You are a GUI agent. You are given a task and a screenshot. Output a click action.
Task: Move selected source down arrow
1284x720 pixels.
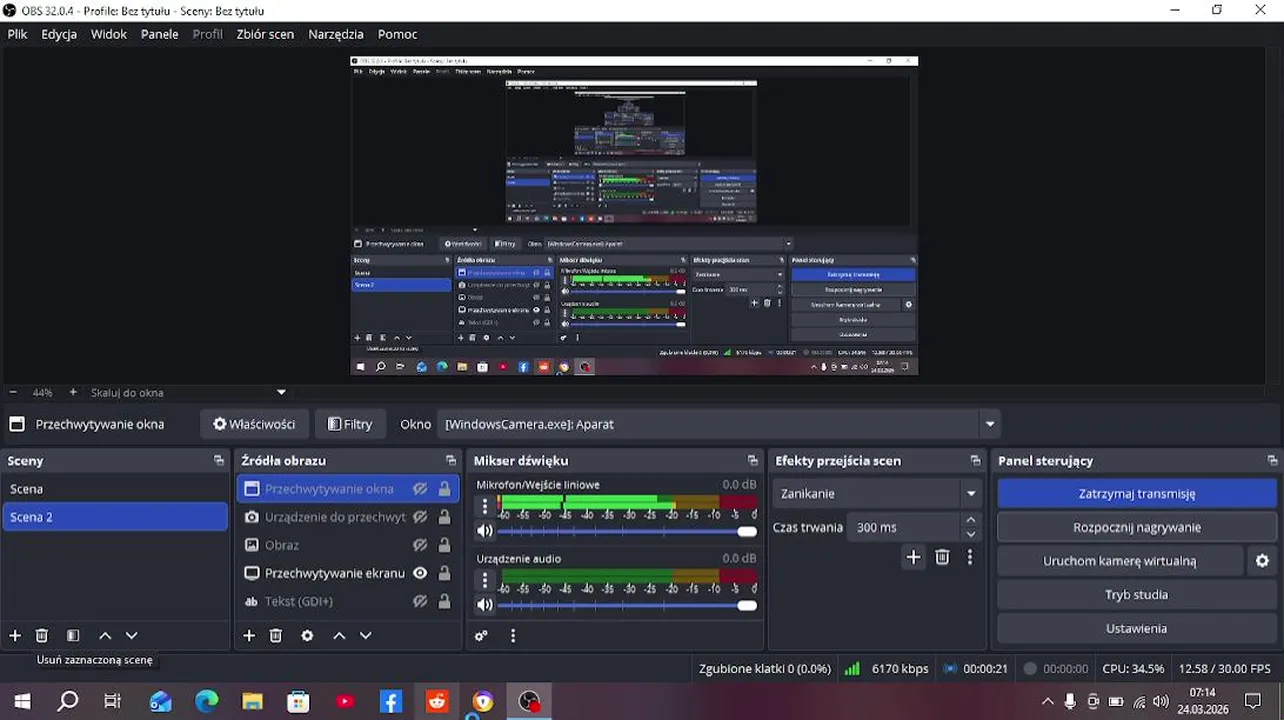click(365, 635)
